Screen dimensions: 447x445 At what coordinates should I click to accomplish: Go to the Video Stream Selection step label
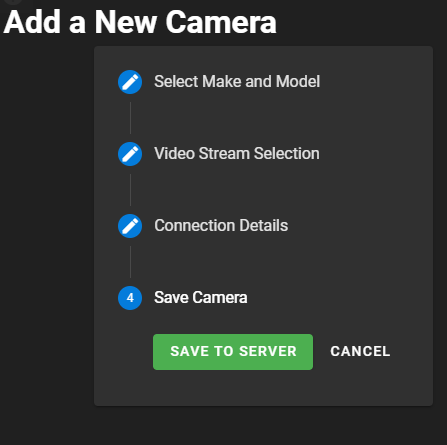pyautogui.click(x=237, y=154)
